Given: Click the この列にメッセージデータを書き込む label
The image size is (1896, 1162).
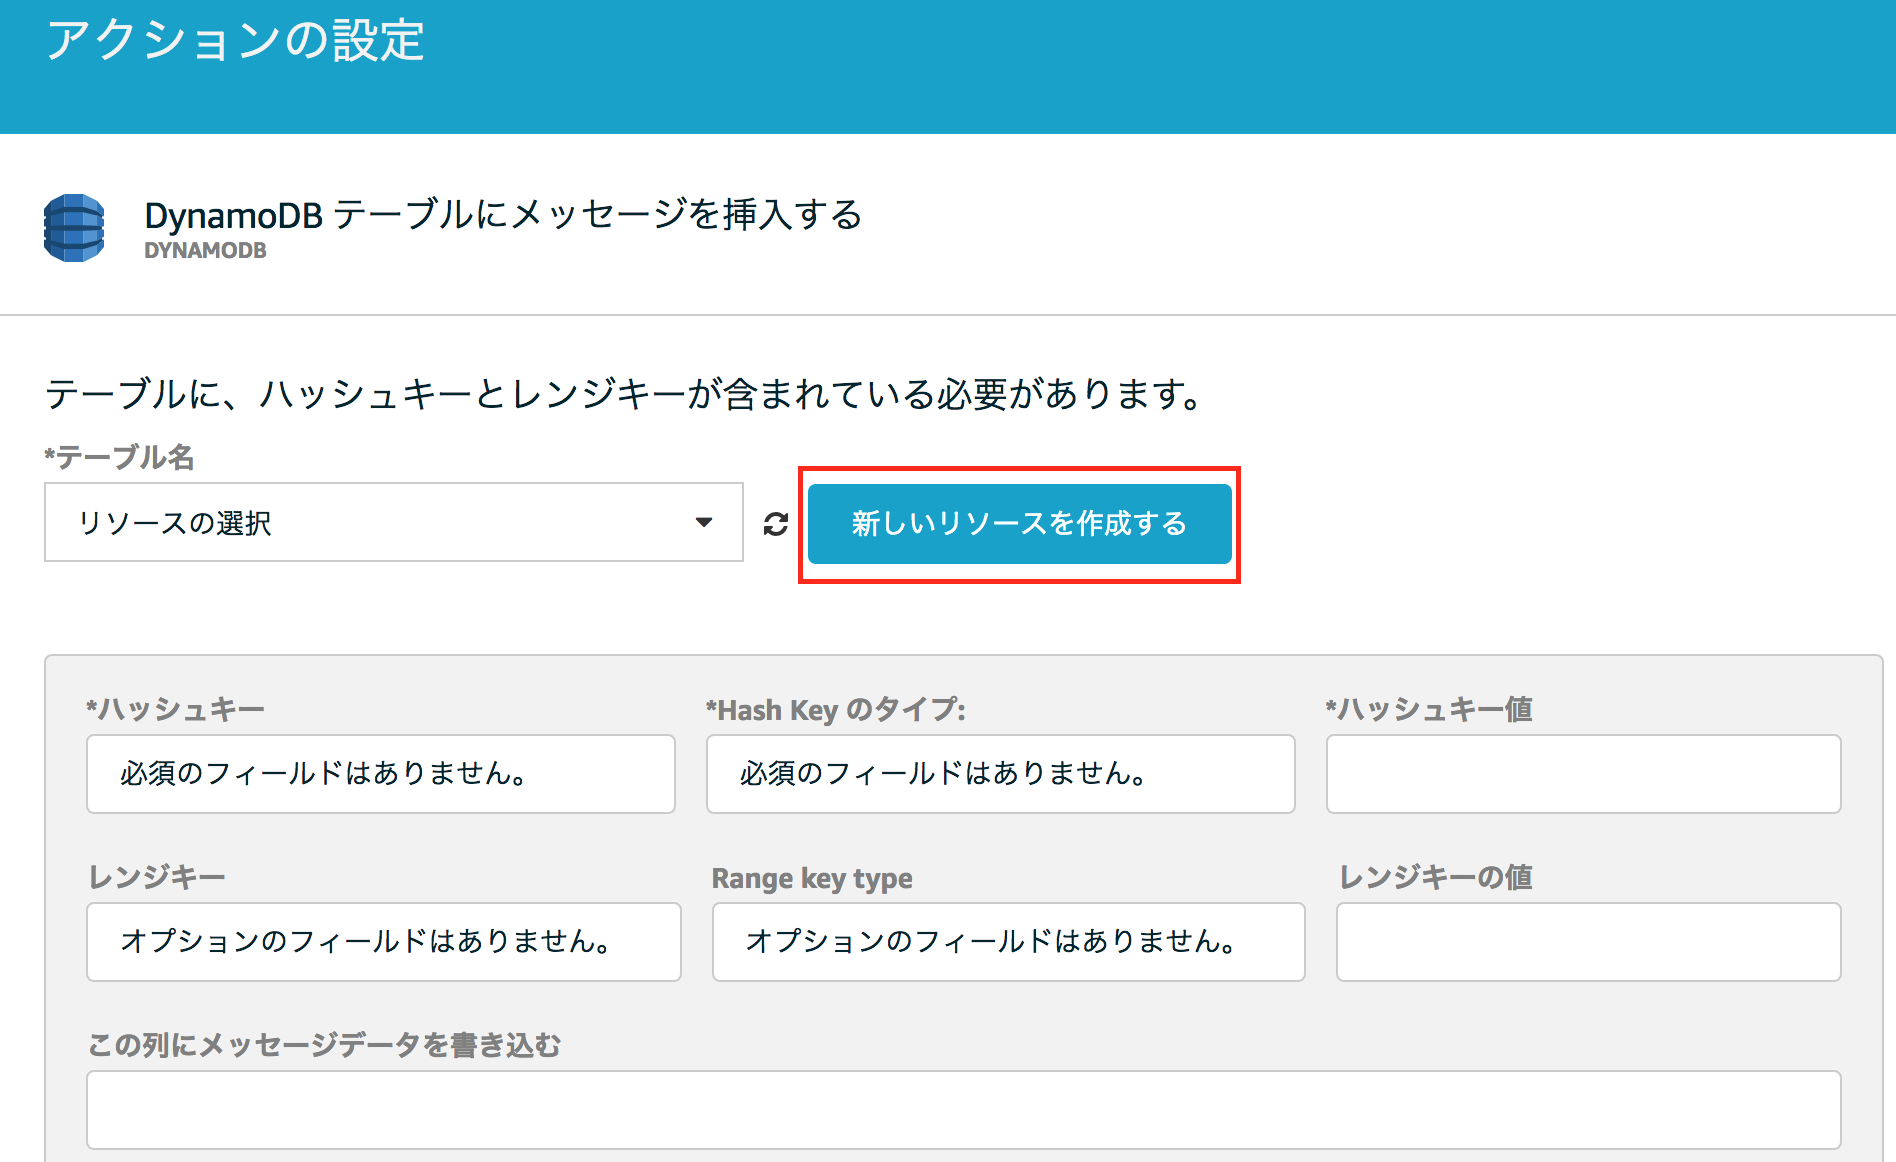Looking at the screenshot, I should (x=324, y=1045).
